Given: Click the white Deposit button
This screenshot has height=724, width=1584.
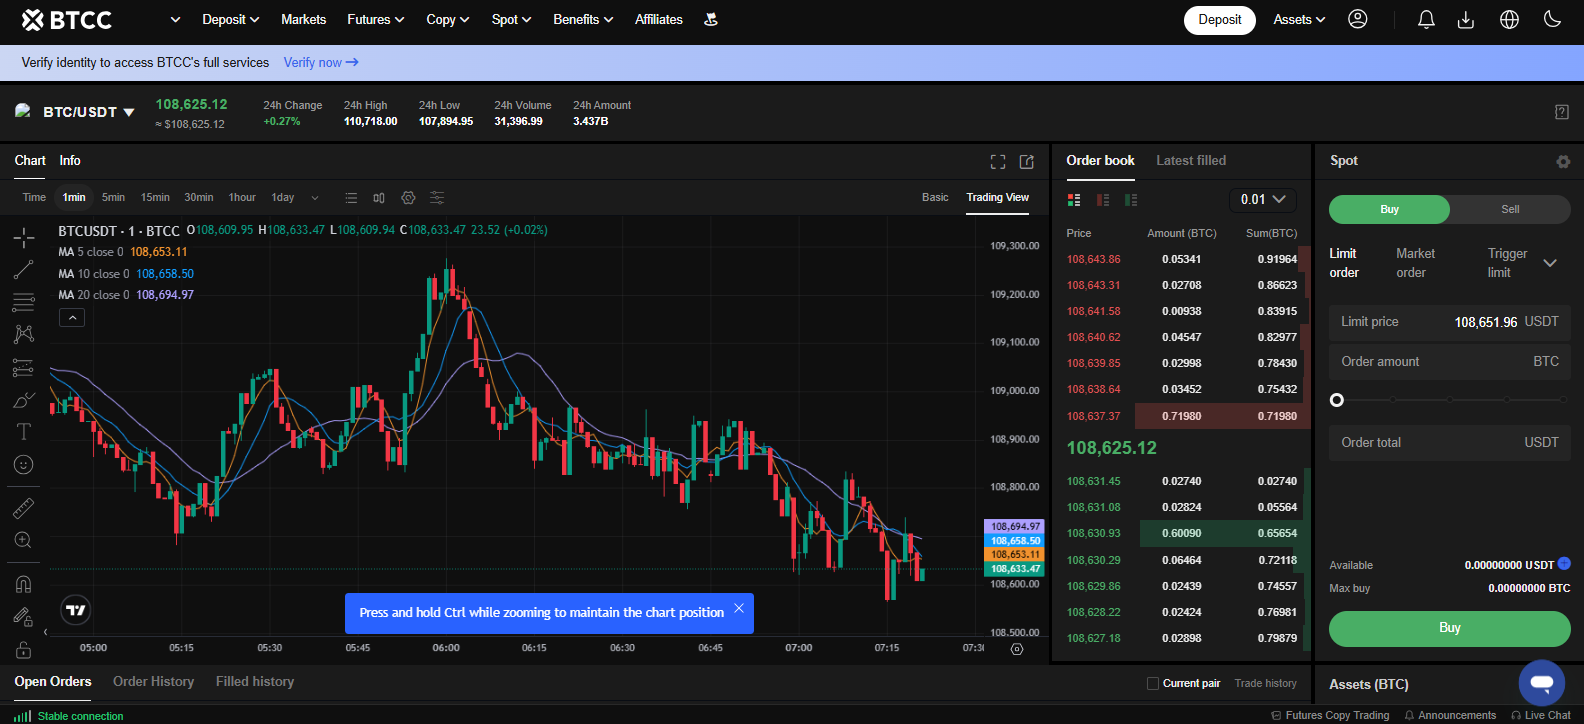Looking at the screenshot, I should coord(1220,20).
